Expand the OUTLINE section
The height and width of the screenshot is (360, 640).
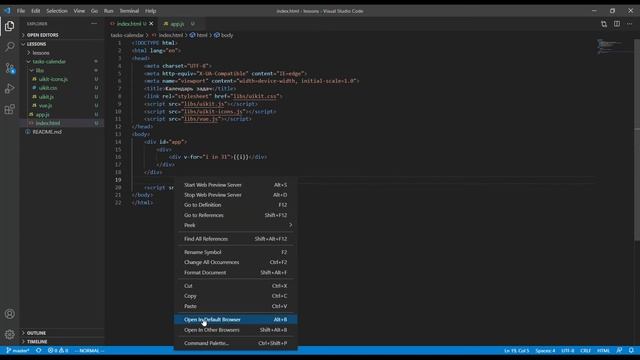(36, 333)
